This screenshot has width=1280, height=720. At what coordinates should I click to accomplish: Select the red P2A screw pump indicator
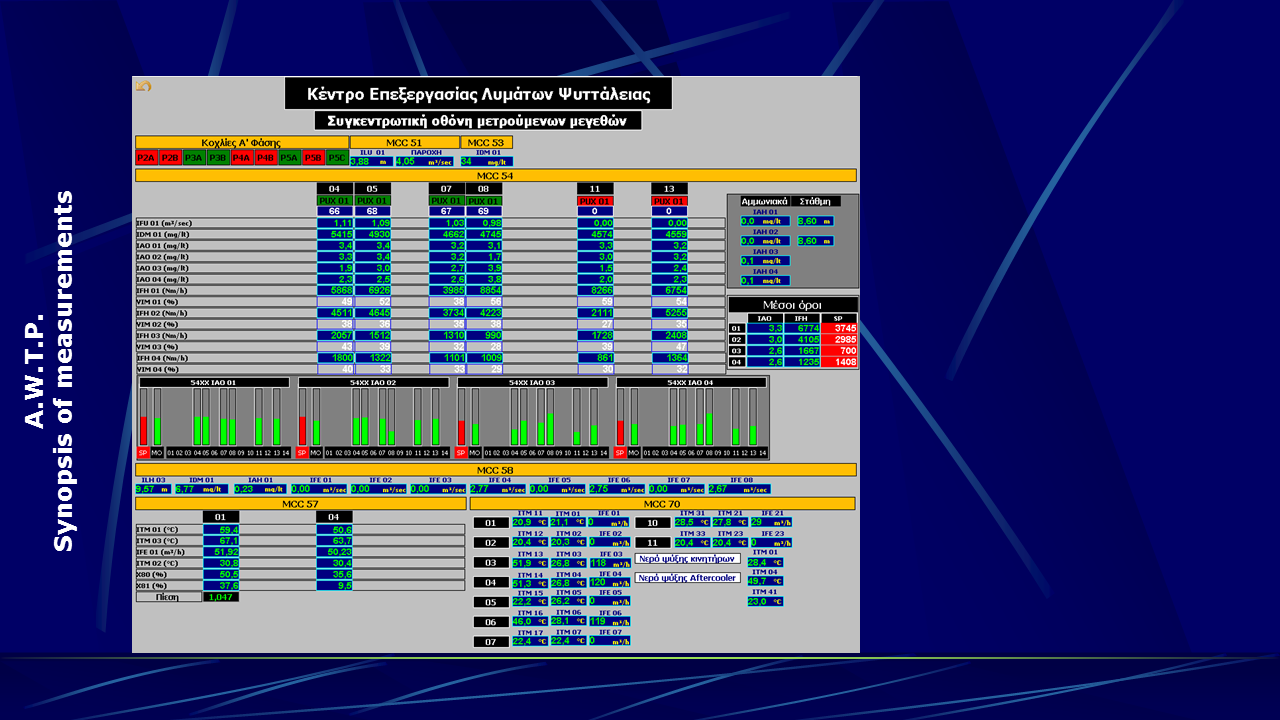click(x=146, y=158)
